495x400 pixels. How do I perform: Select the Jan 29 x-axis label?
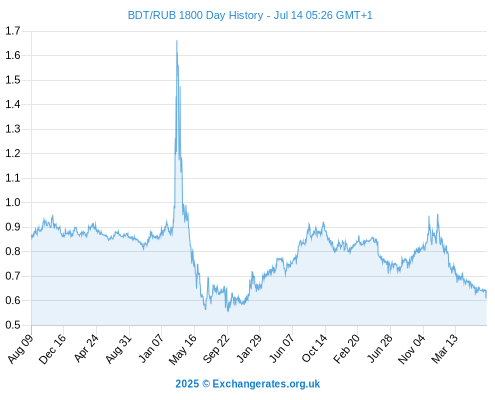pos(249,349)
